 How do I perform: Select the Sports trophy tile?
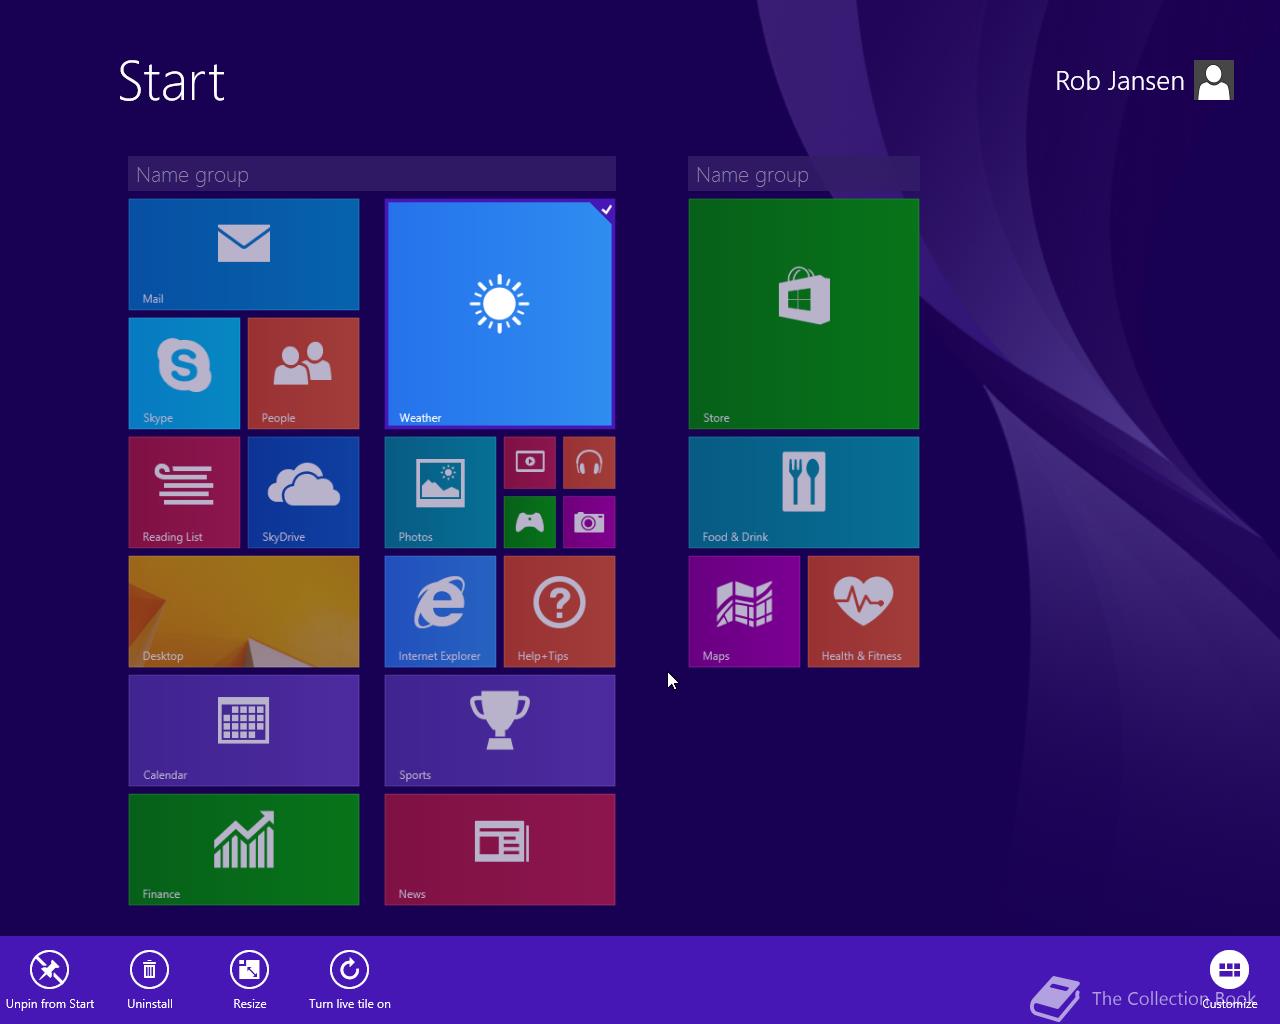pyautogui.click(x=500, y=730)
